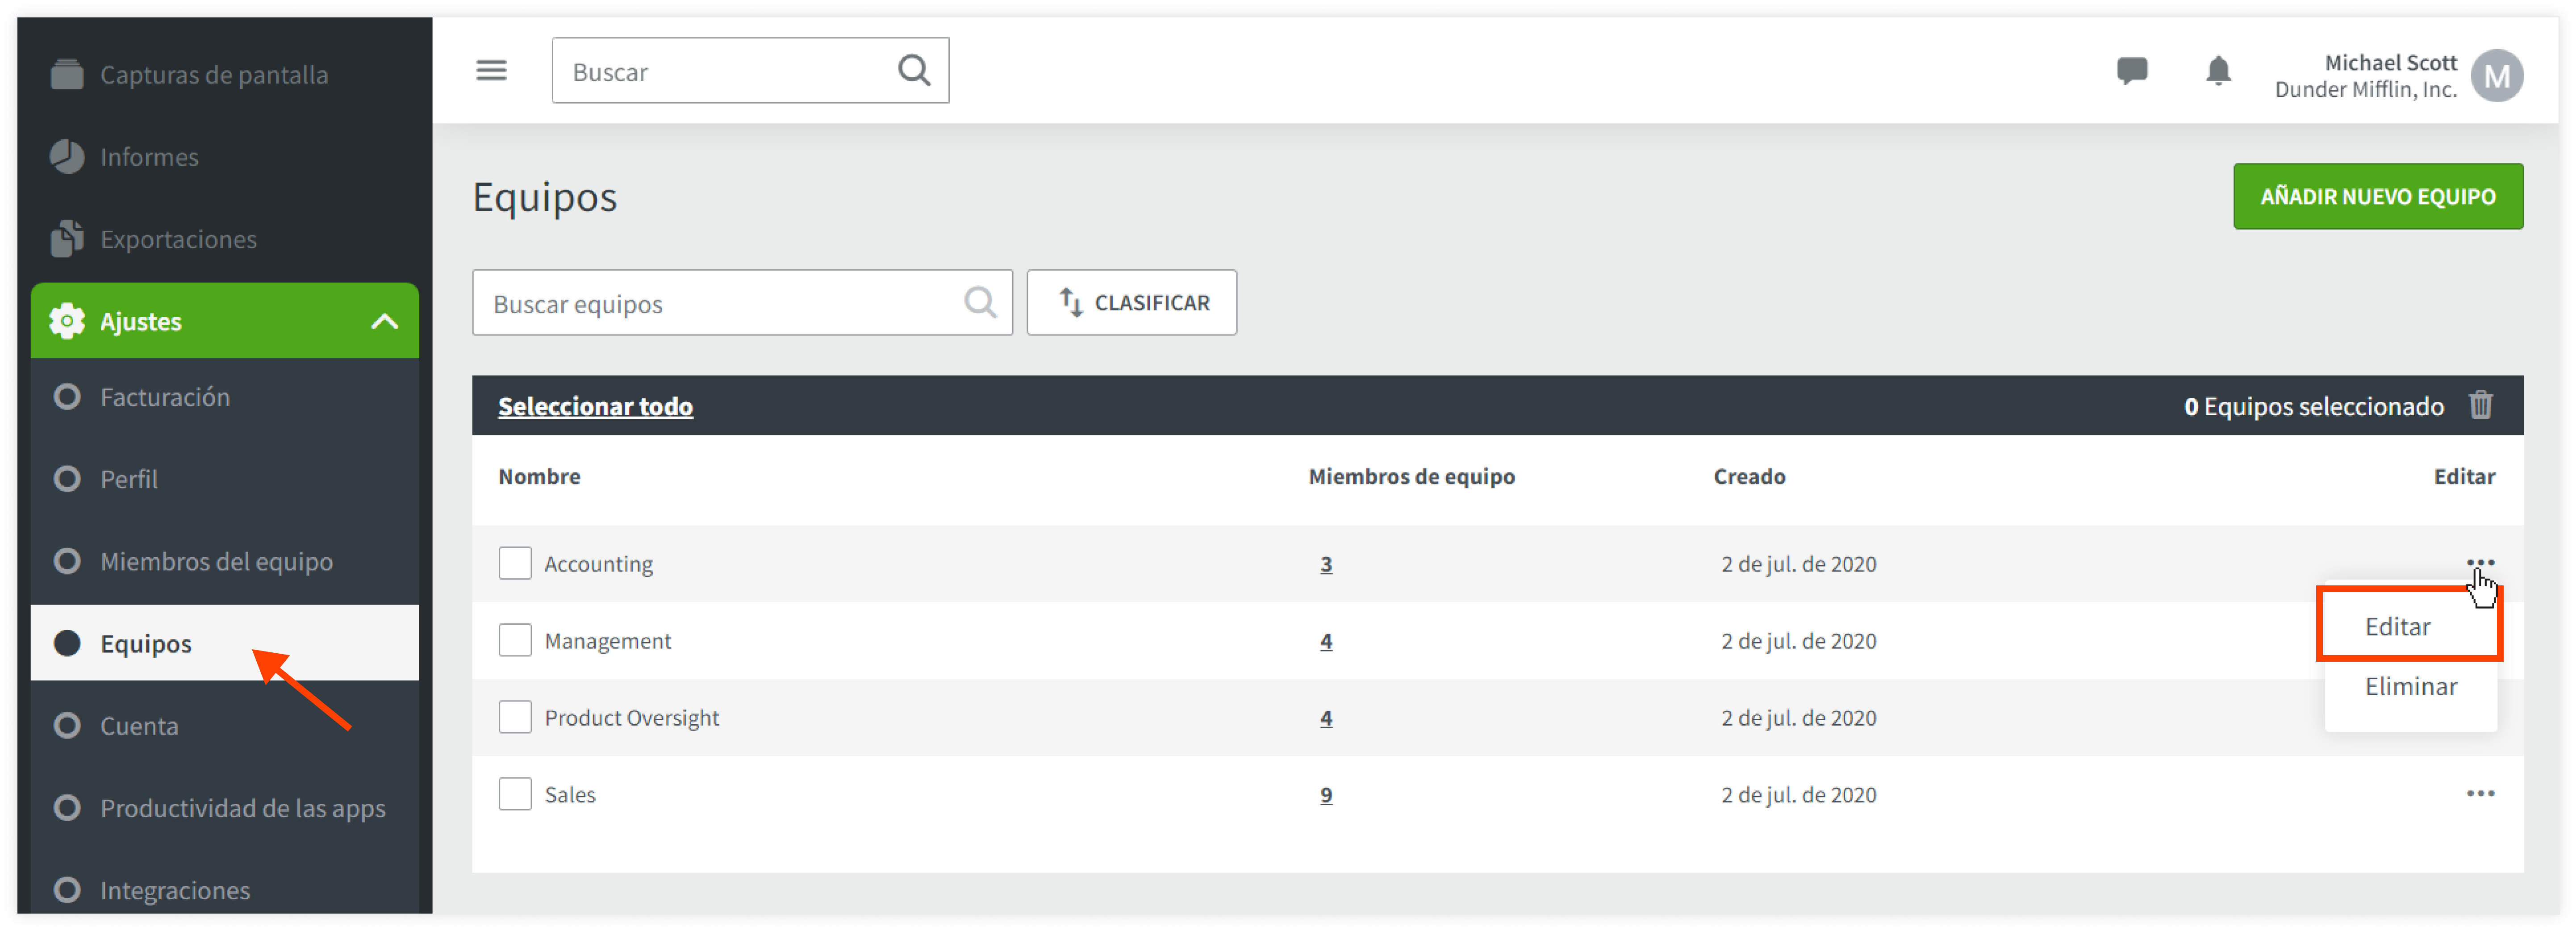
Task: Click the Exportaciones documents icon
Action: (67, 238)
